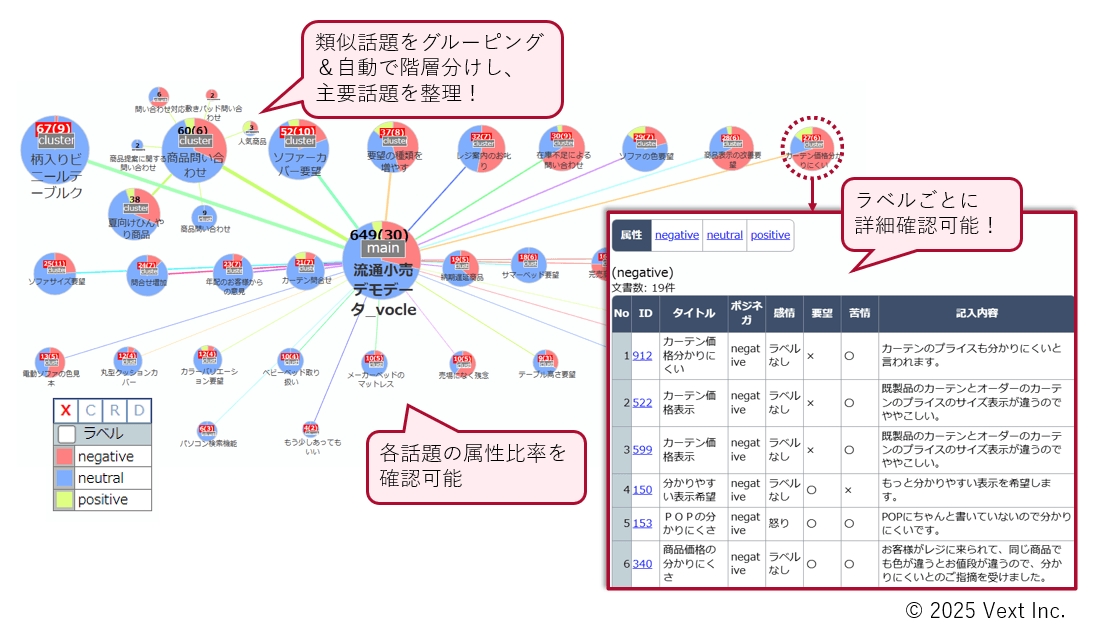This screenshot has width=1100, height=628.
Task: Switch to the neutral attribute tab
Action: click(724, 235)
